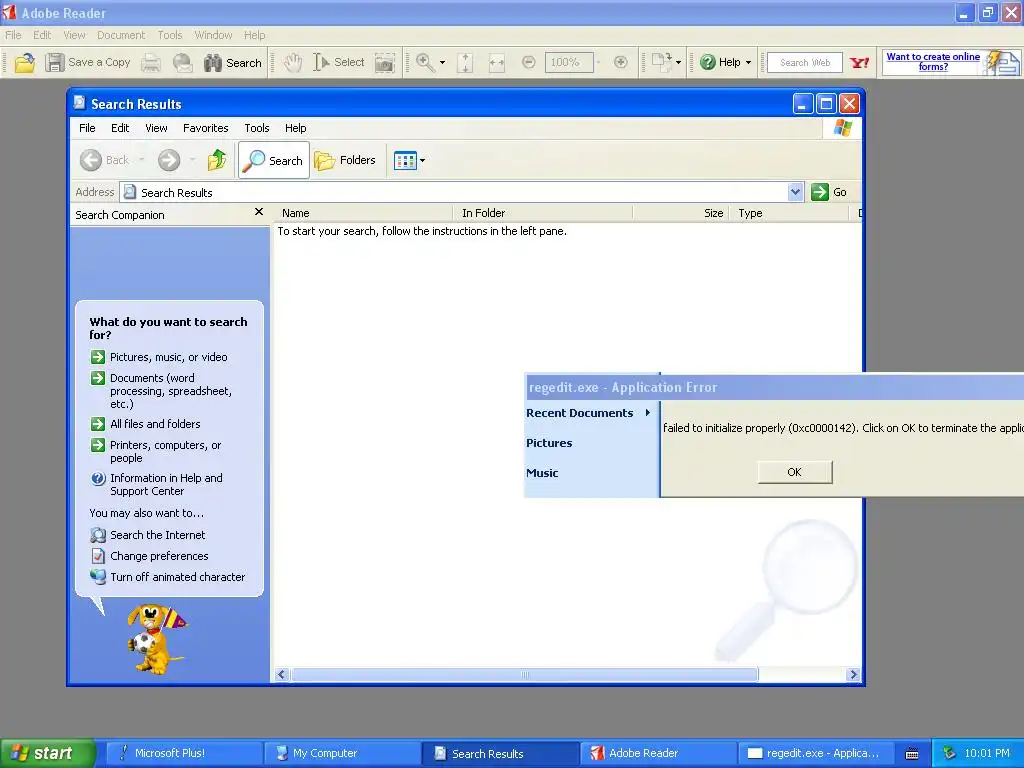Toggle the Folders pane button

click(x=345, y=160)
